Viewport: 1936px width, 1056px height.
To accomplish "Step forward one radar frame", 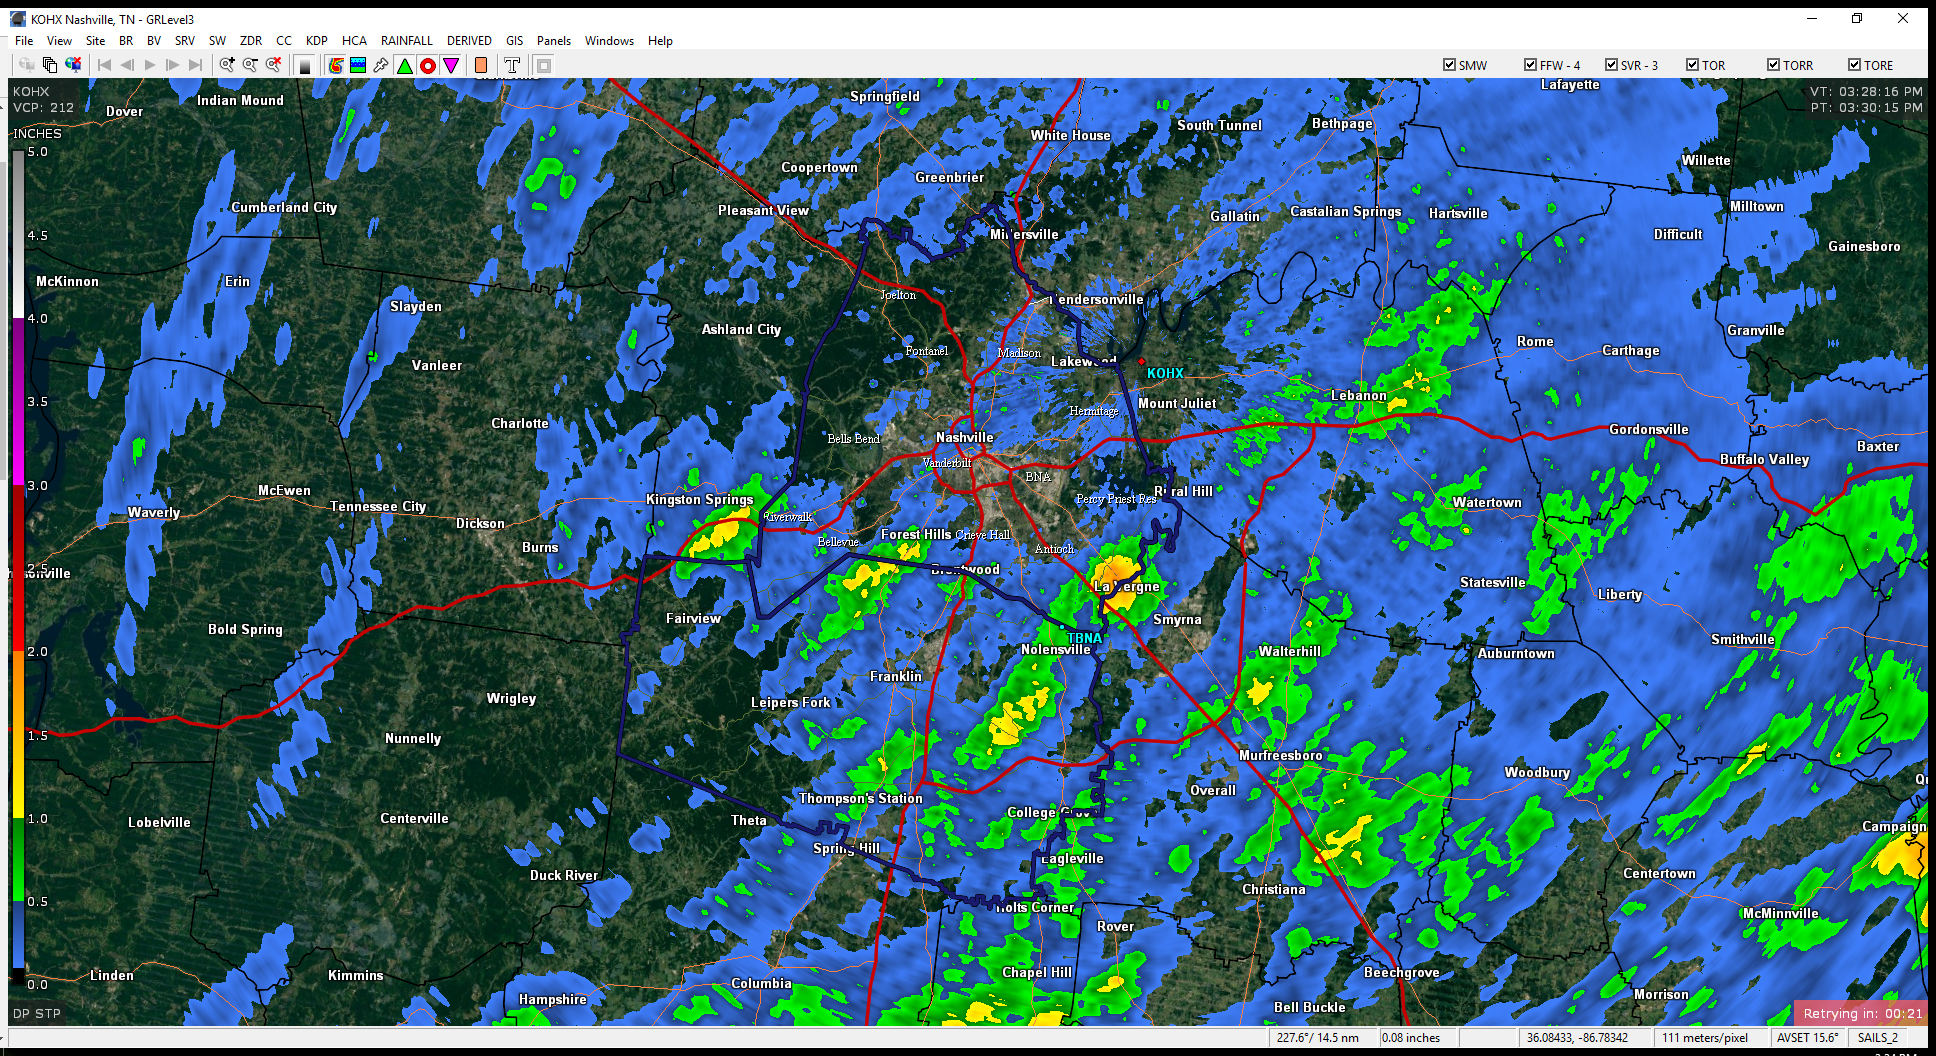I will tap(173, 65).
